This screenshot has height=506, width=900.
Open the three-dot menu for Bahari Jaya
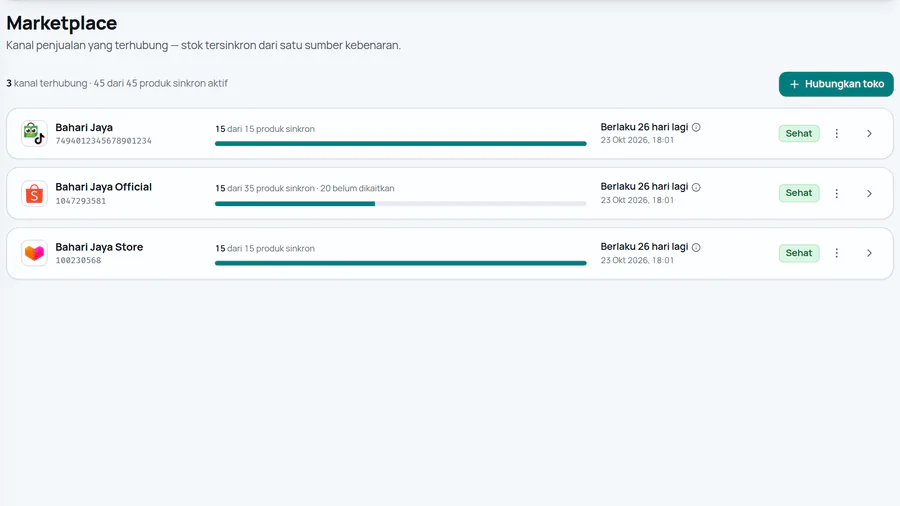pyautogui.click(x=836, y=134)
